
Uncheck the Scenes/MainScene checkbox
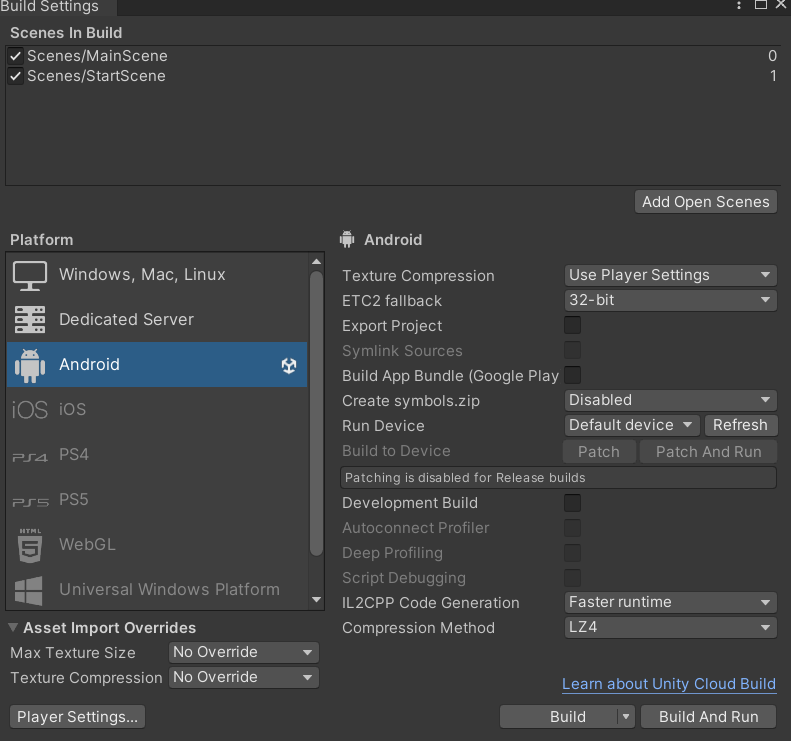(16, 56)
